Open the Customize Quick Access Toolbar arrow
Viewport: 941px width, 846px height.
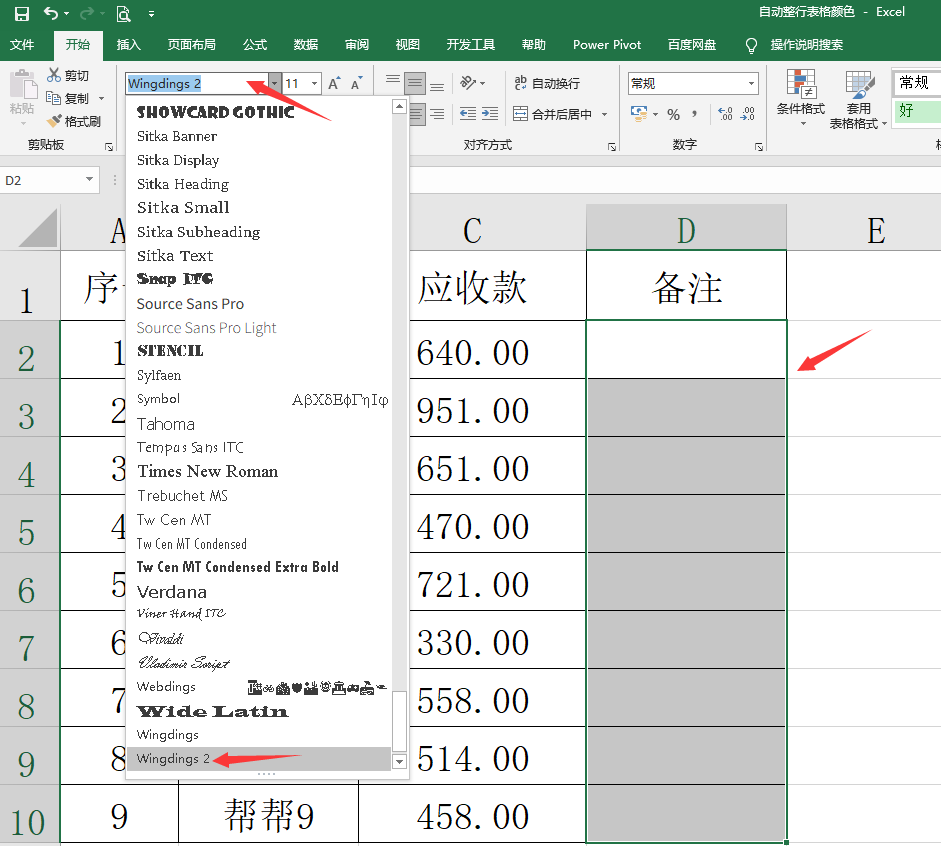point(151,14)
